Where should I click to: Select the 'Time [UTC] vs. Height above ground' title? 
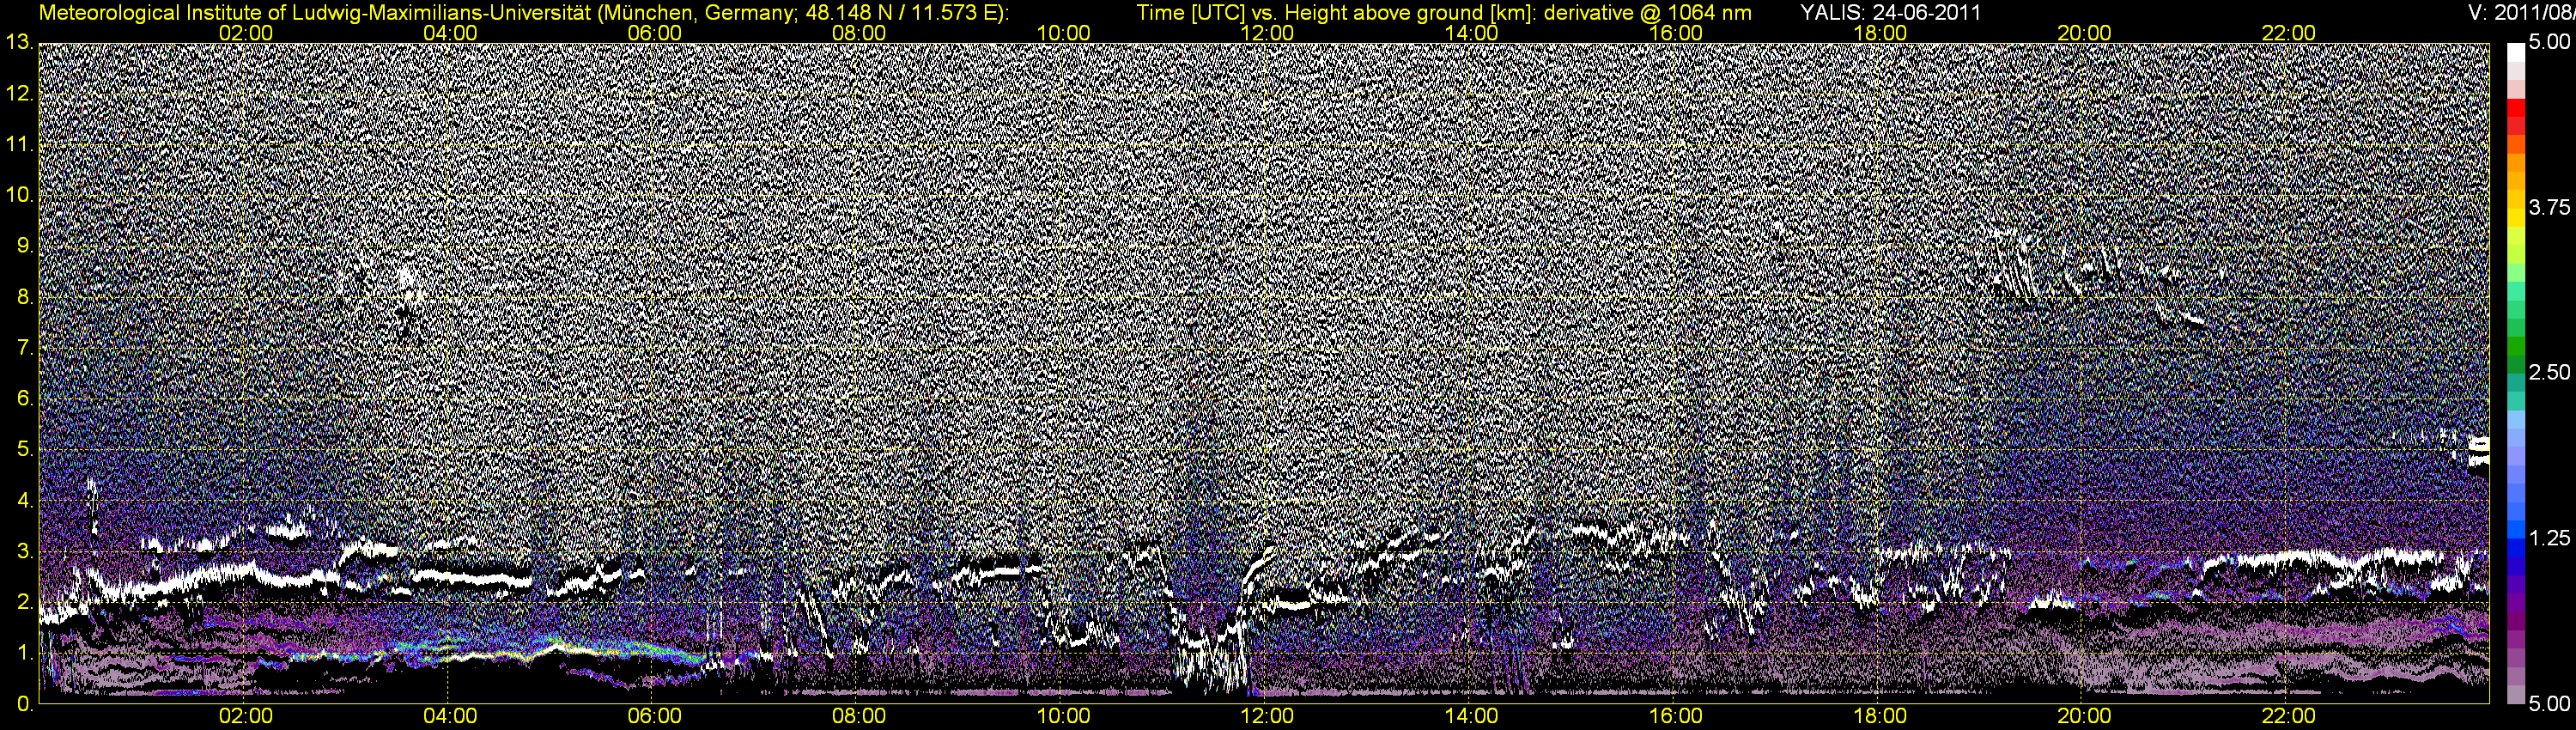pos(1444,12)
